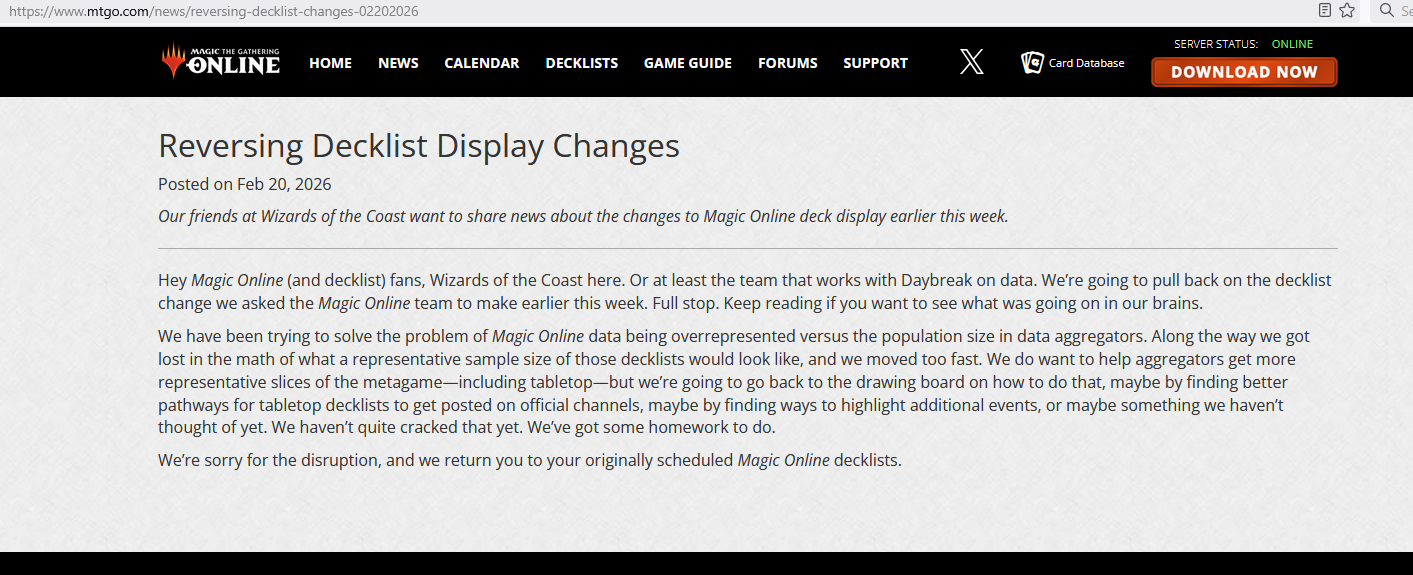Click the Reversing Decklist Display Changes heading
Screen dimensions: 1413x575
(419, 146)
